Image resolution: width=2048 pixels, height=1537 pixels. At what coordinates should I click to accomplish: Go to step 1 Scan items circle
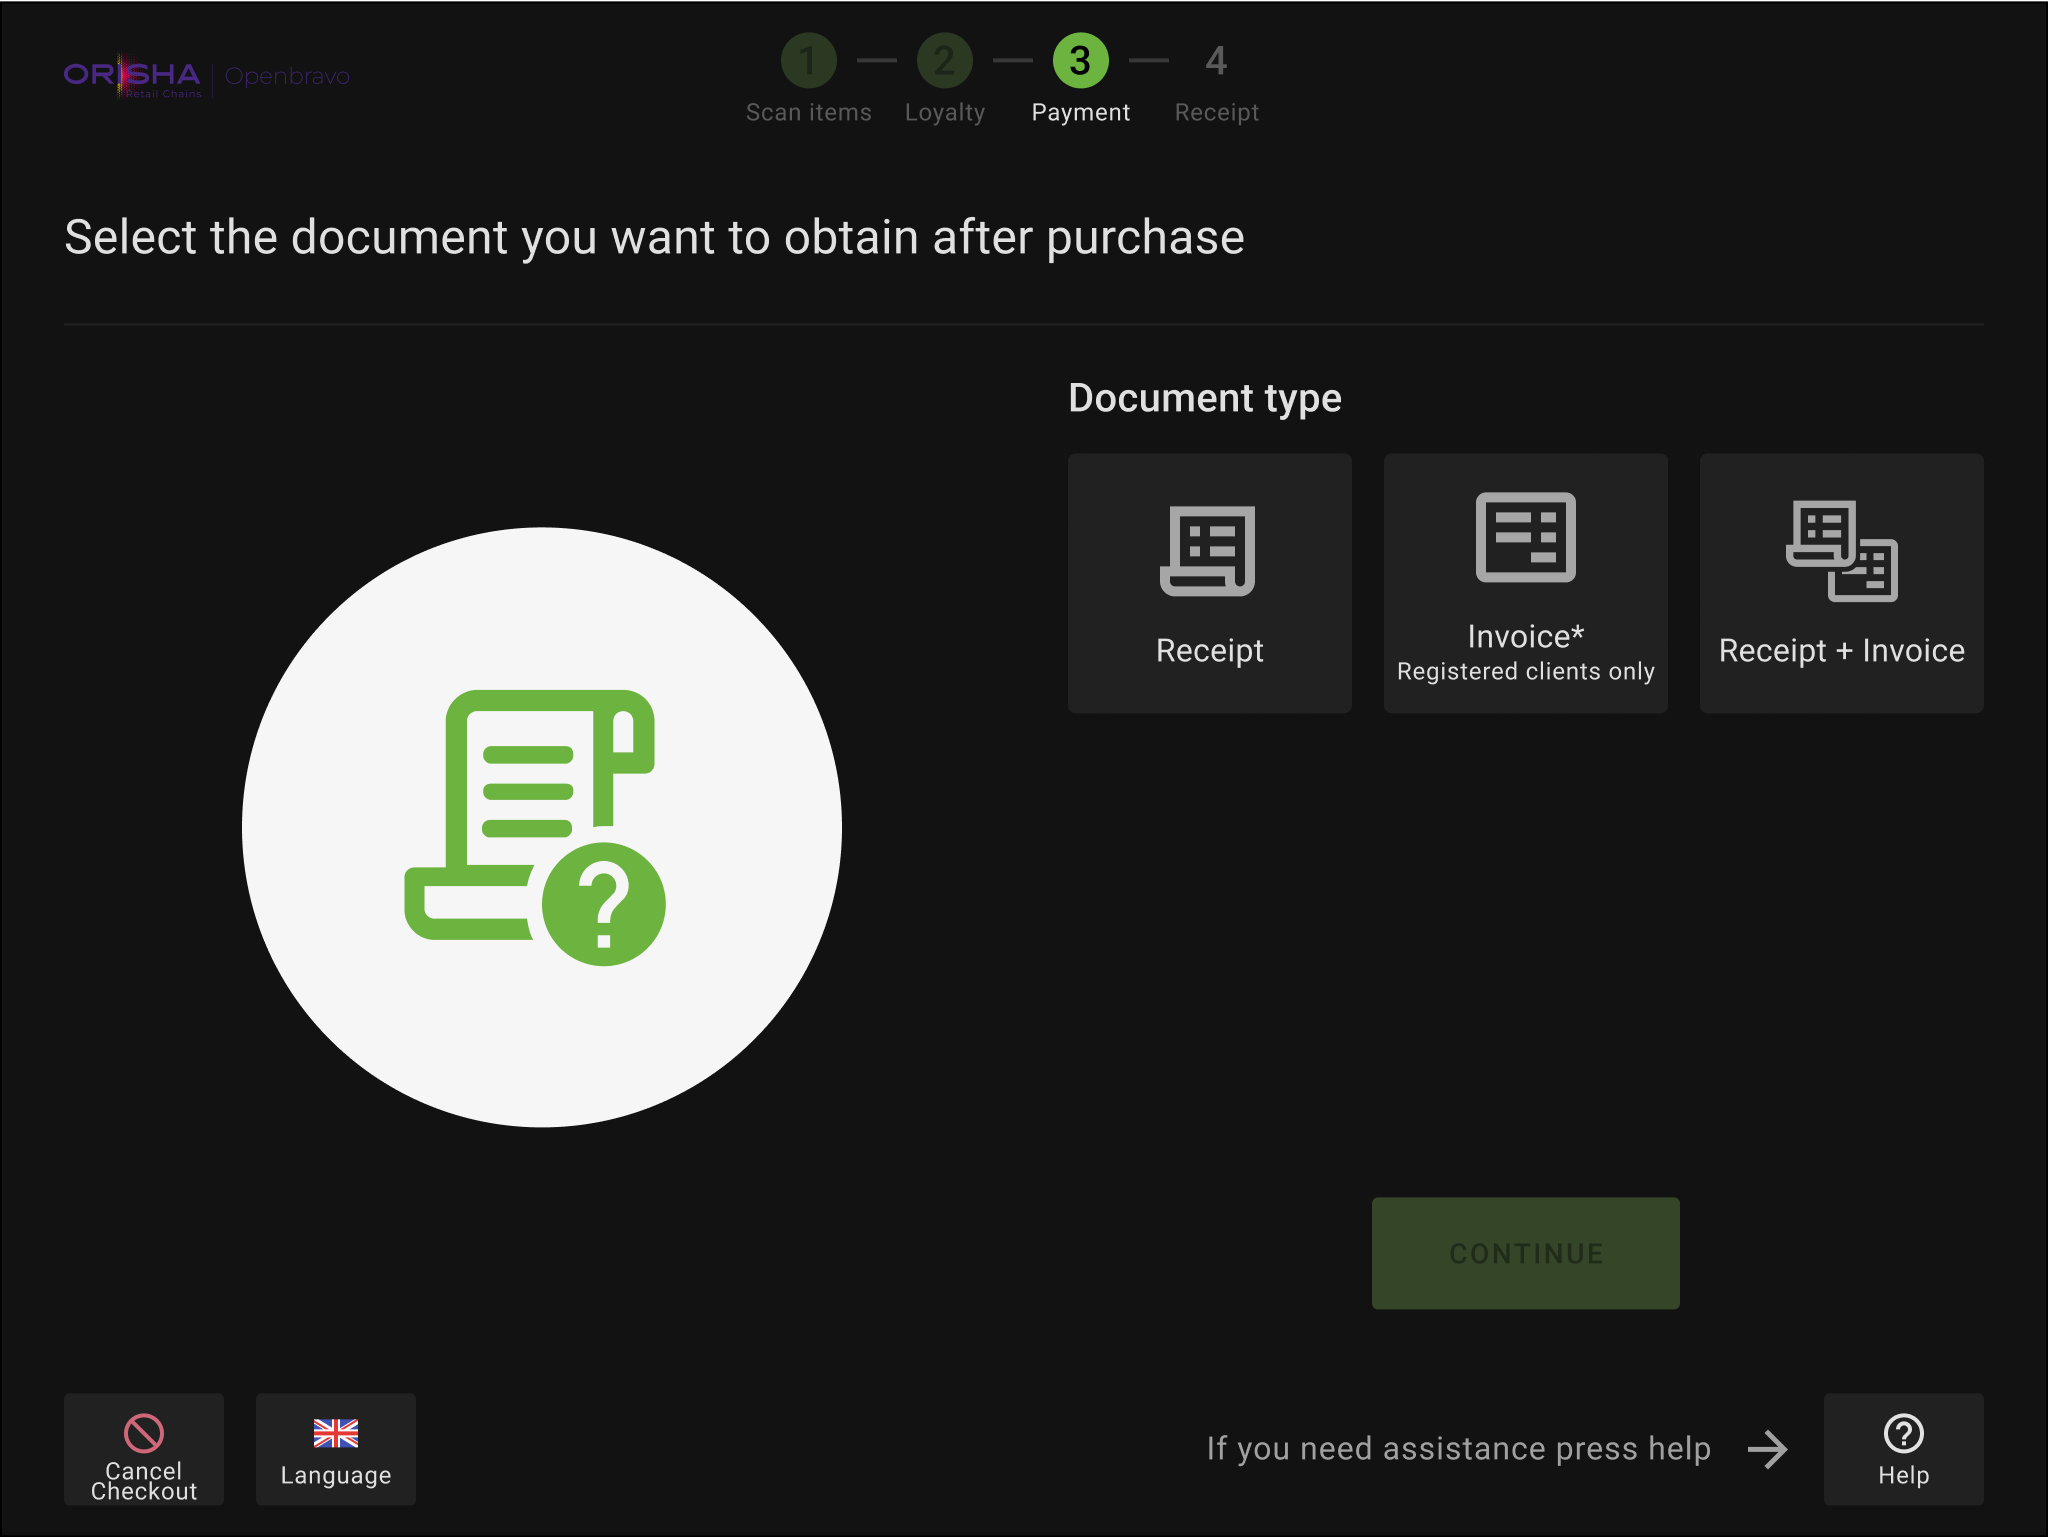coord(808,61)
